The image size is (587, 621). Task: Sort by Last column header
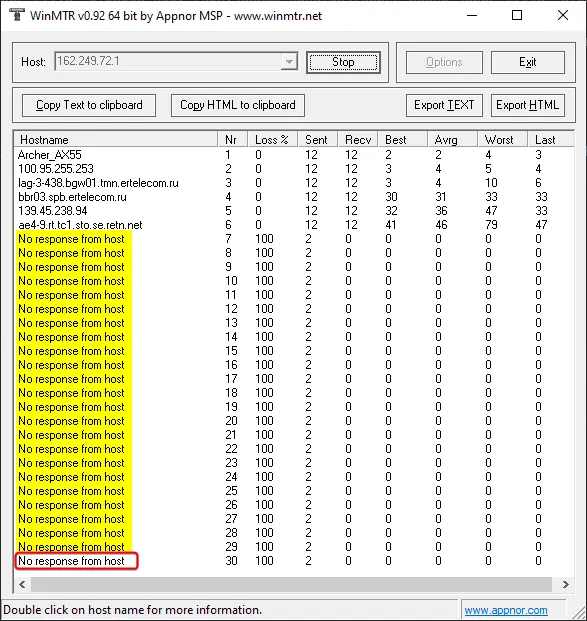(551, 140)
